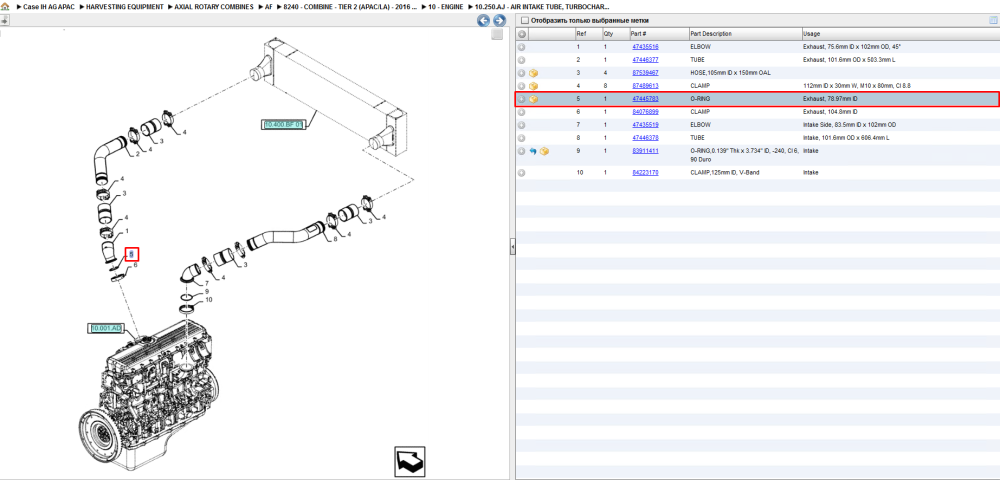
Task: Select callout number 2 in the diagram
Action: click(137, 154)
